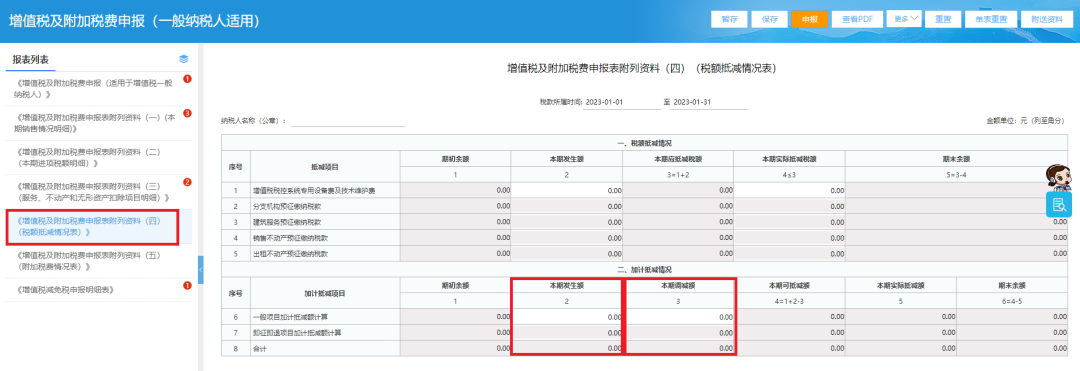The height and width of the screenshot is (371, 1080).
Task: Click row label 出租不动产预征缴纳税款
Action: (291, 253)
